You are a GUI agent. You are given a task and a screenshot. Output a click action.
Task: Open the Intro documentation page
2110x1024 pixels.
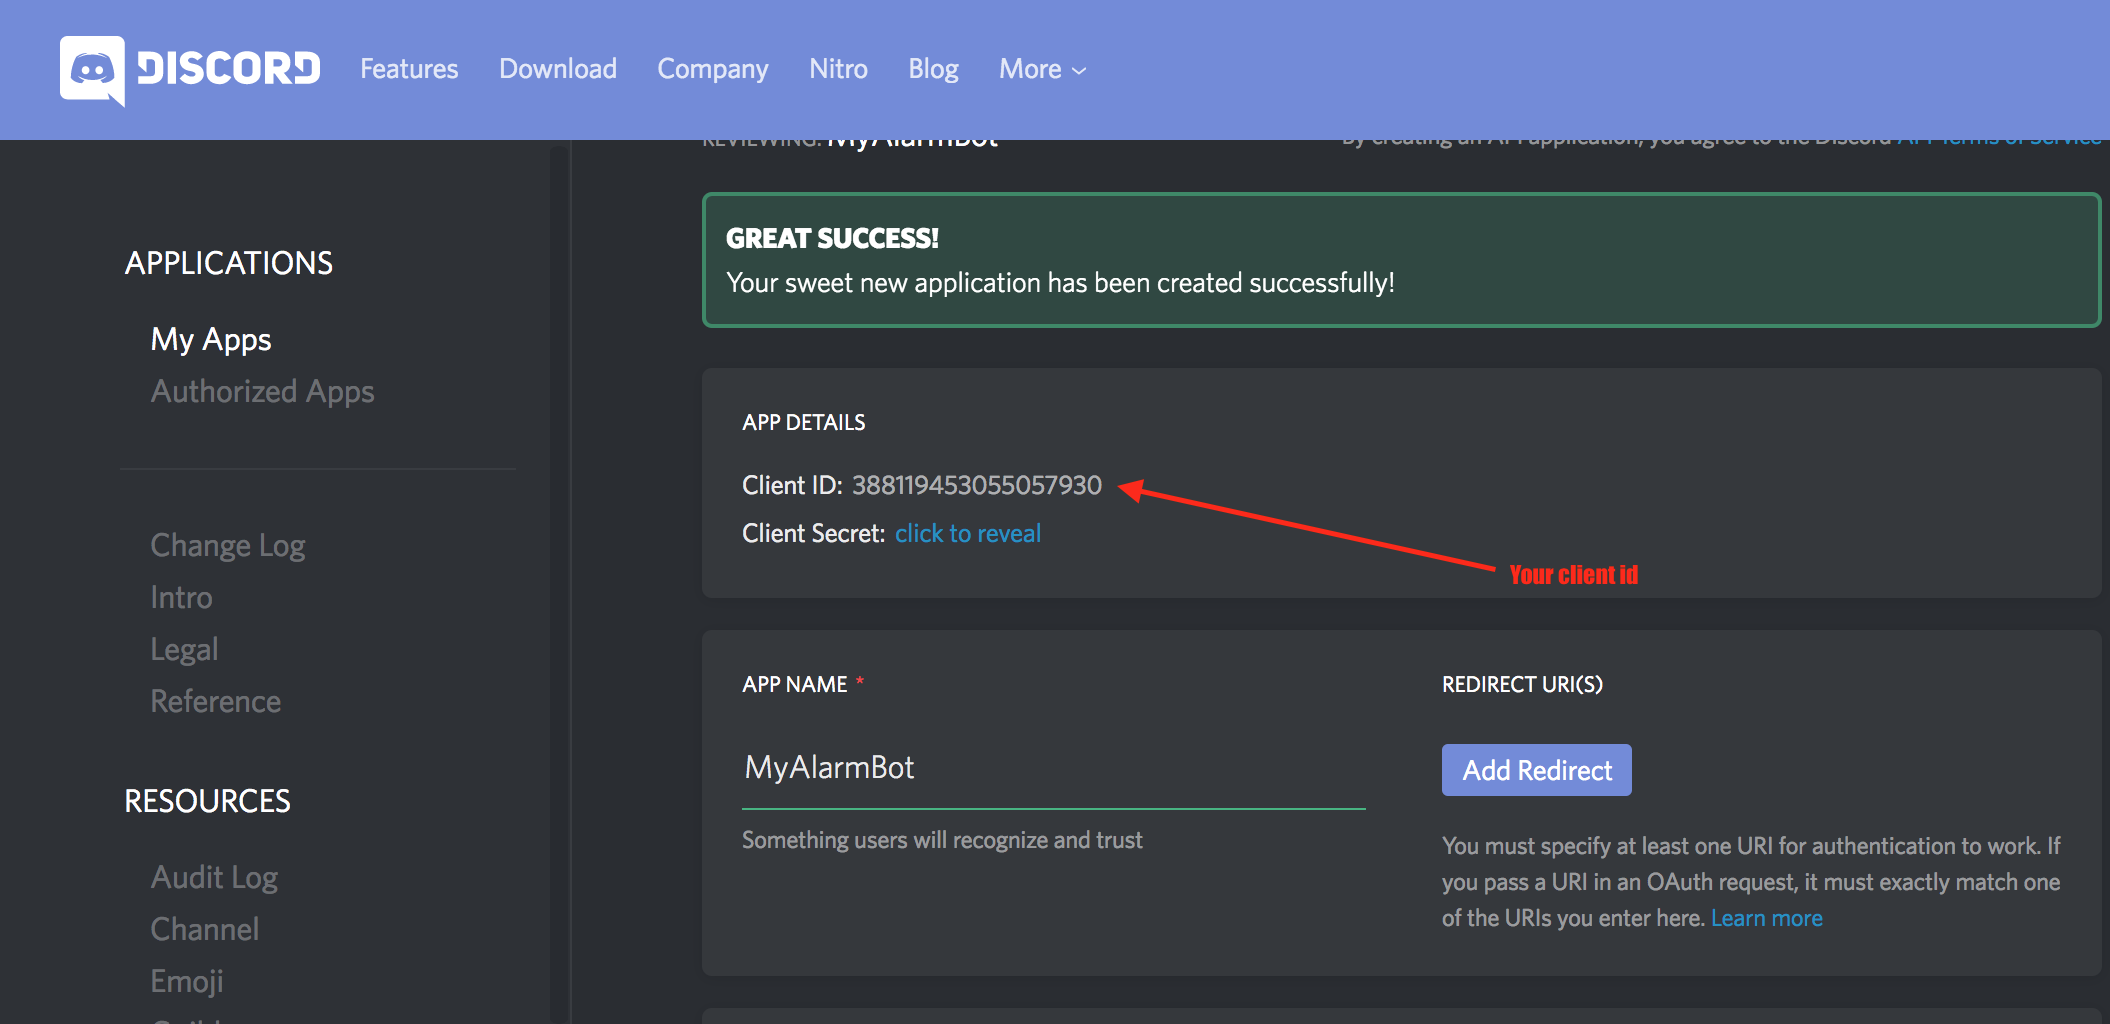[x=181, y=597]
